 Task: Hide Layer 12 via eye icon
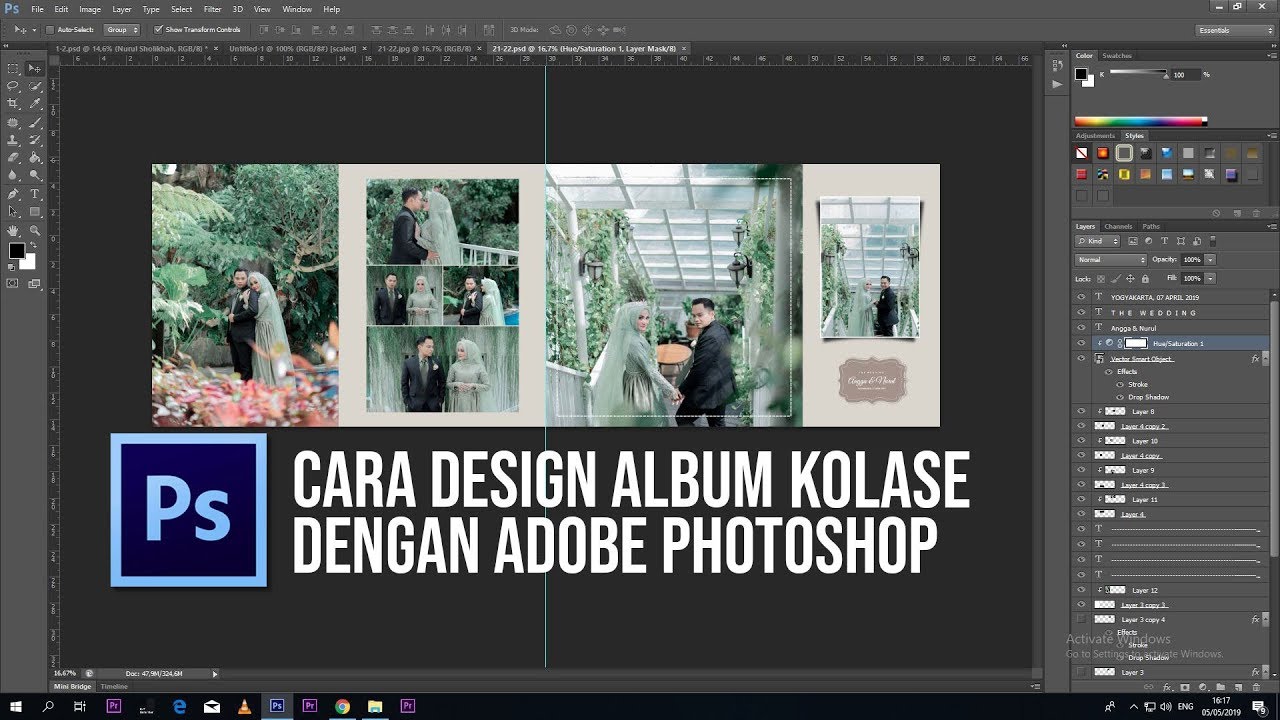[x=1081, y=590]
